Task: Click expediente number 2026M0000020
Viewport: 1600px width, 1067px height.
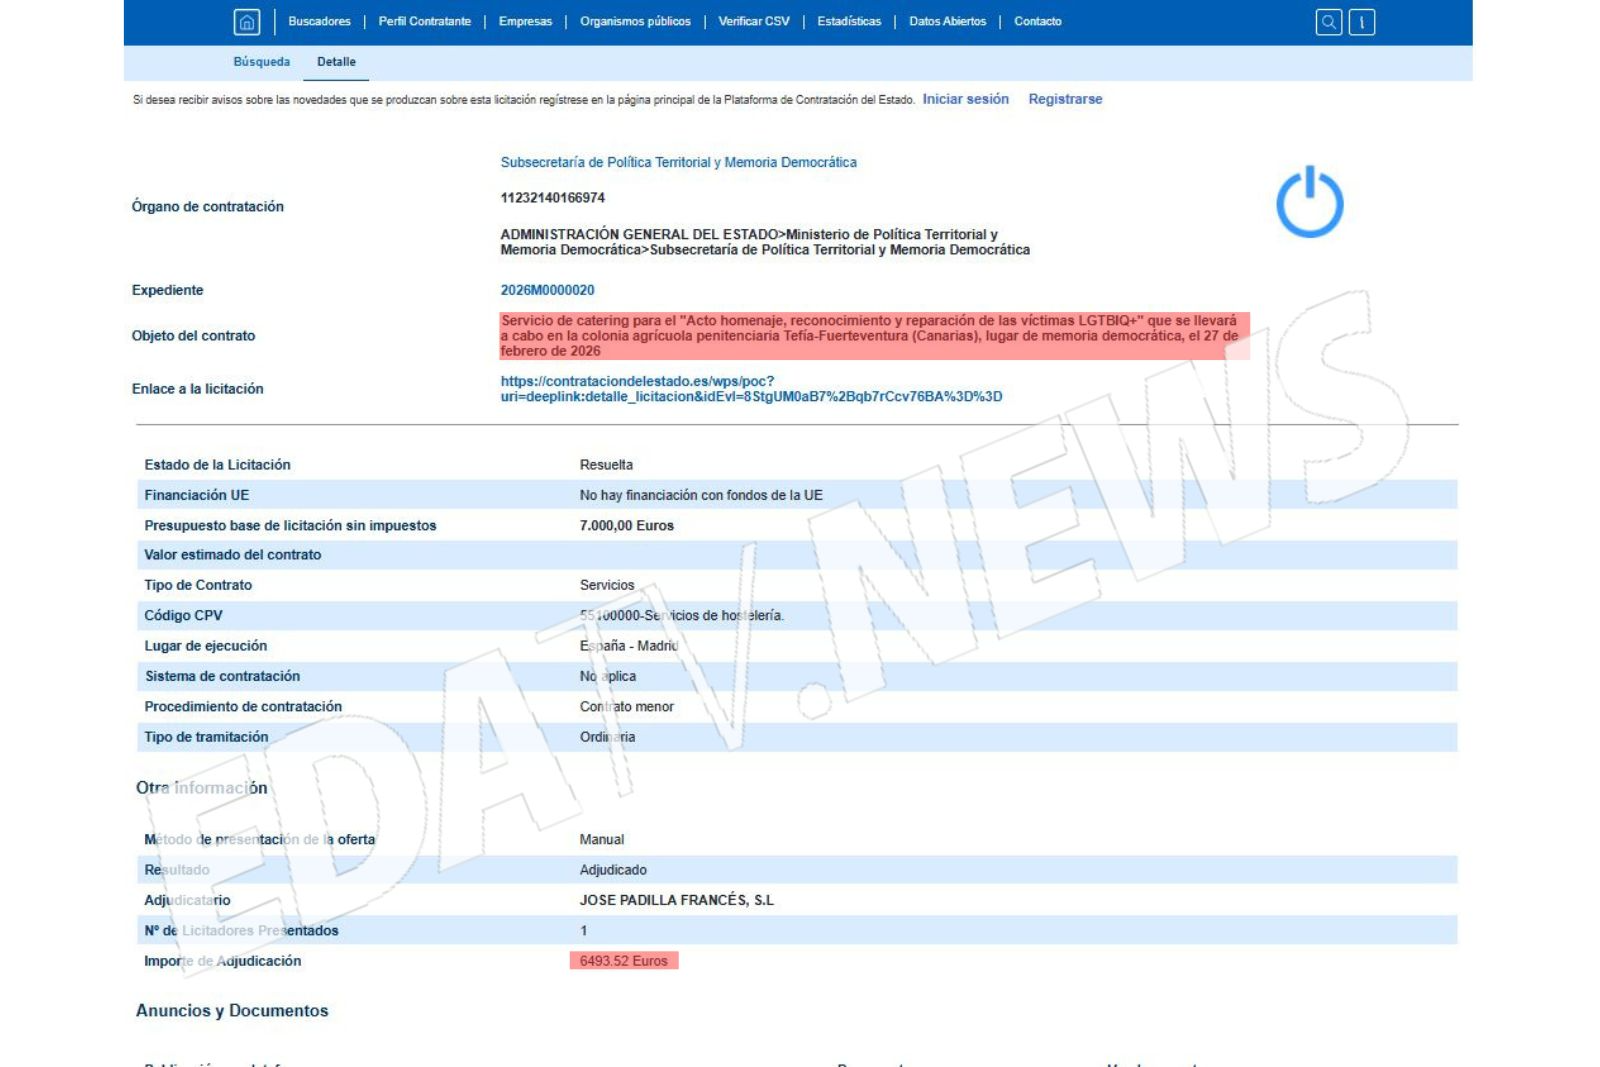Action: 547,290
